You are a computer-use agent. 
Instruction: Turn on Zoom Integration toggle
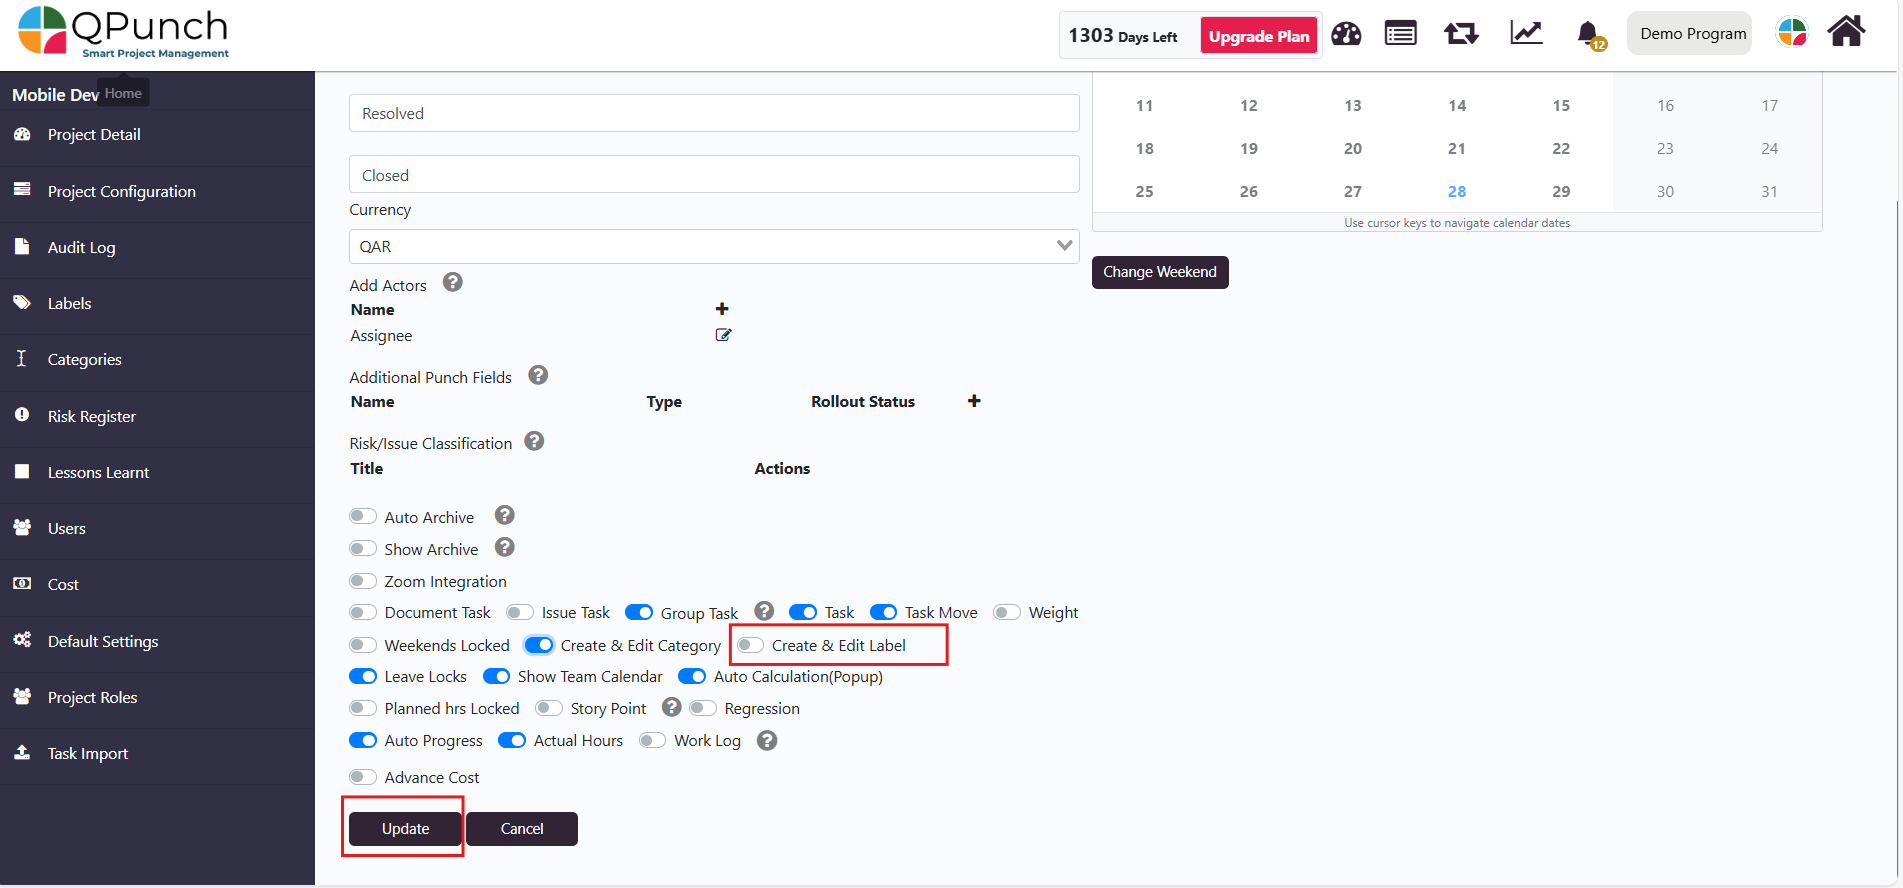(363, 581)
